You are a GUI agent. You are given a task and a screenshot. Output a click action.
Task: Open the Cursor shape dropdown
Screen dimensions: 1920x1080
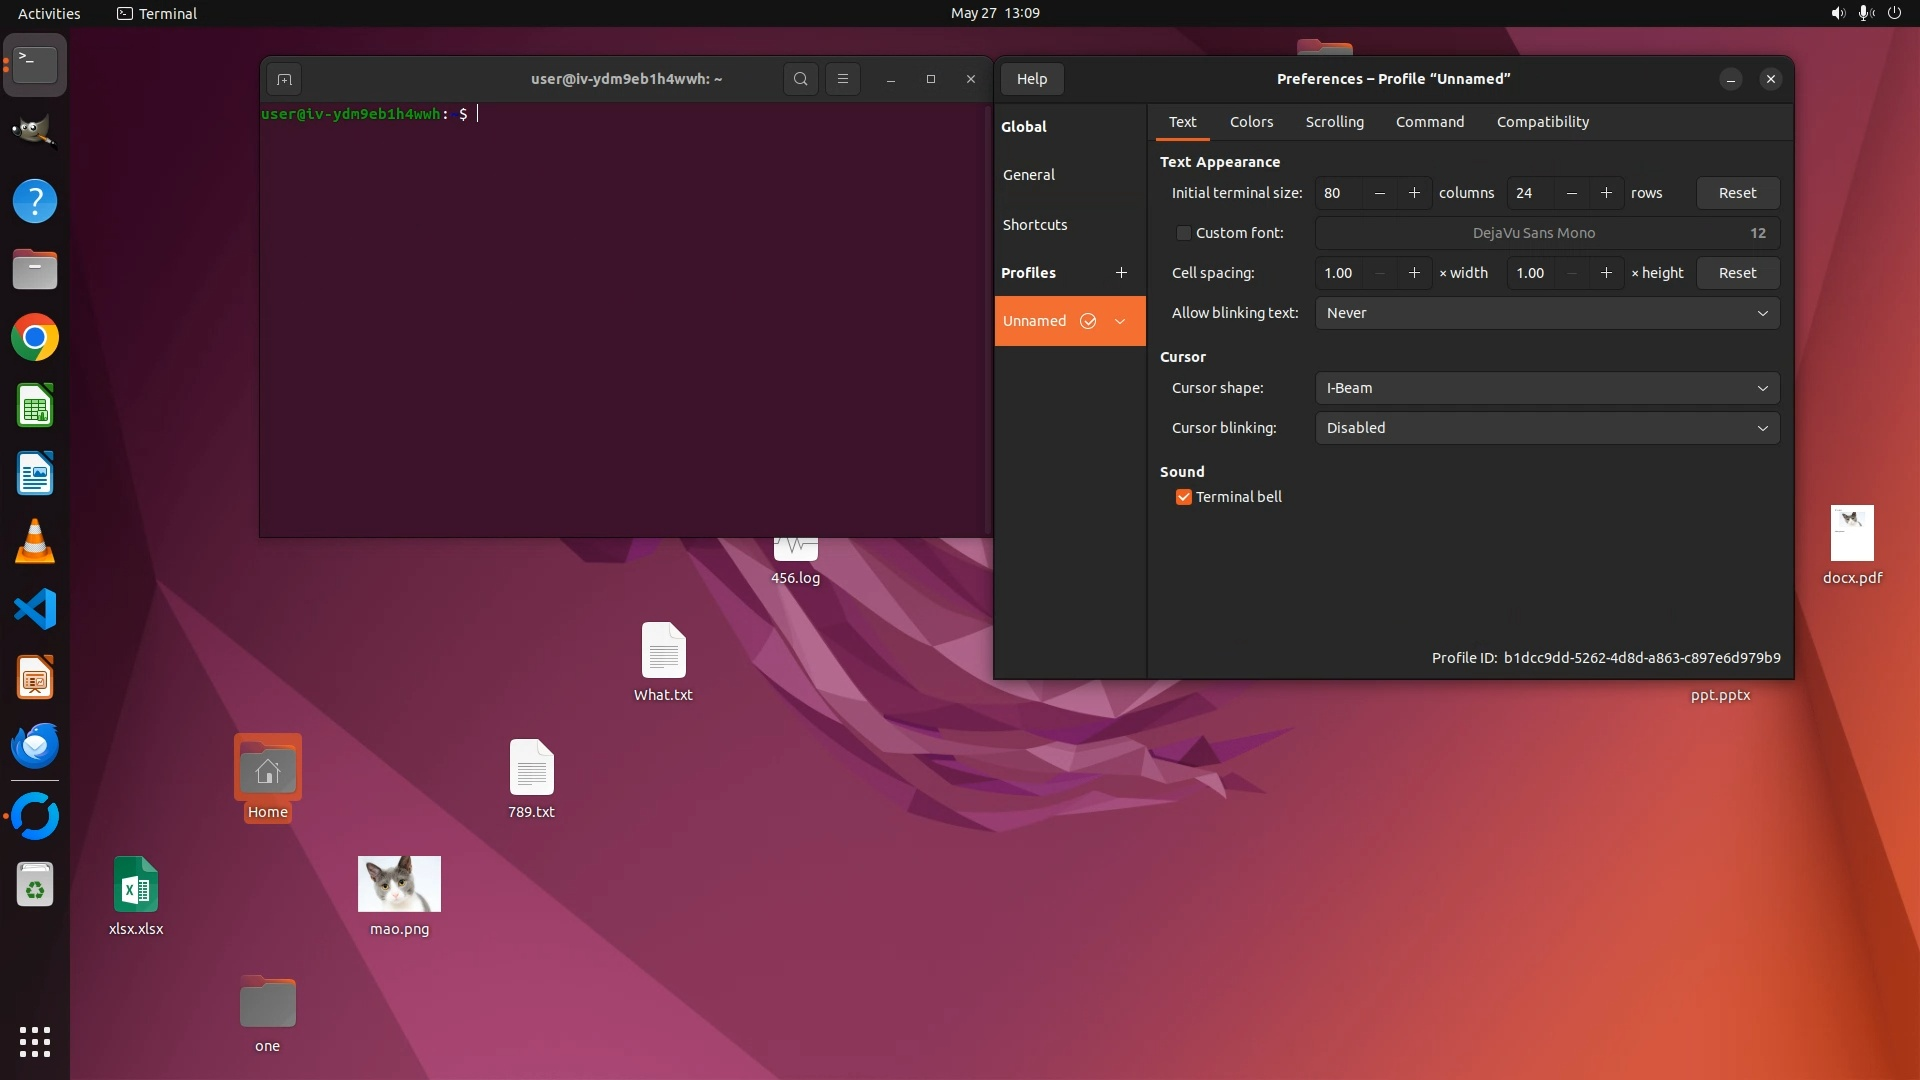(1546, 388)
